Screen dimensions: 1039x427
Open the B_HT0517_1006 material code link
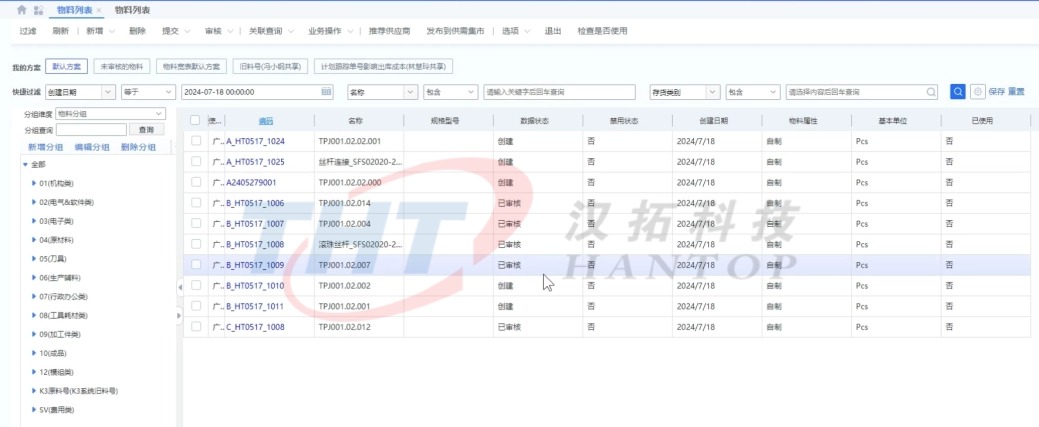pos(255,203)
